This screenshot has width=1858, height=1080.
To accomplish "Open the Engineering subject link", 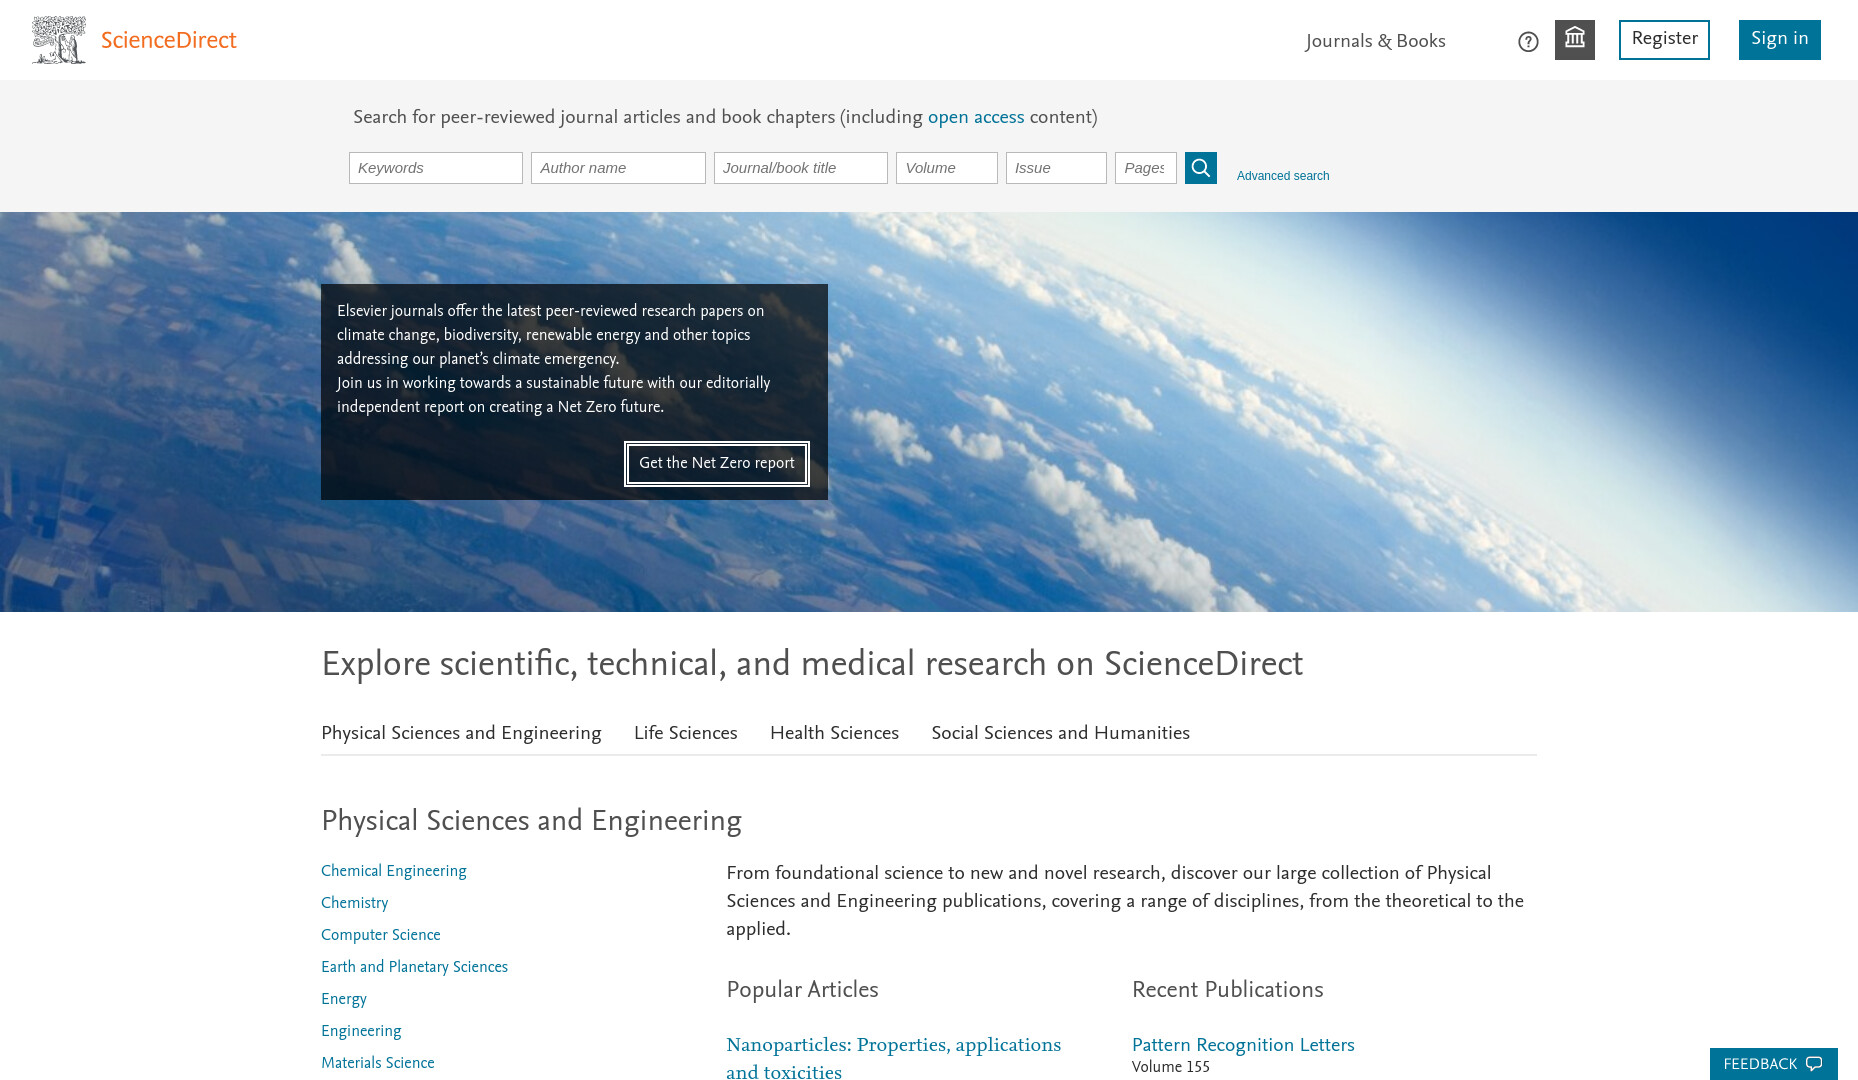I will tap(361, 1031).
